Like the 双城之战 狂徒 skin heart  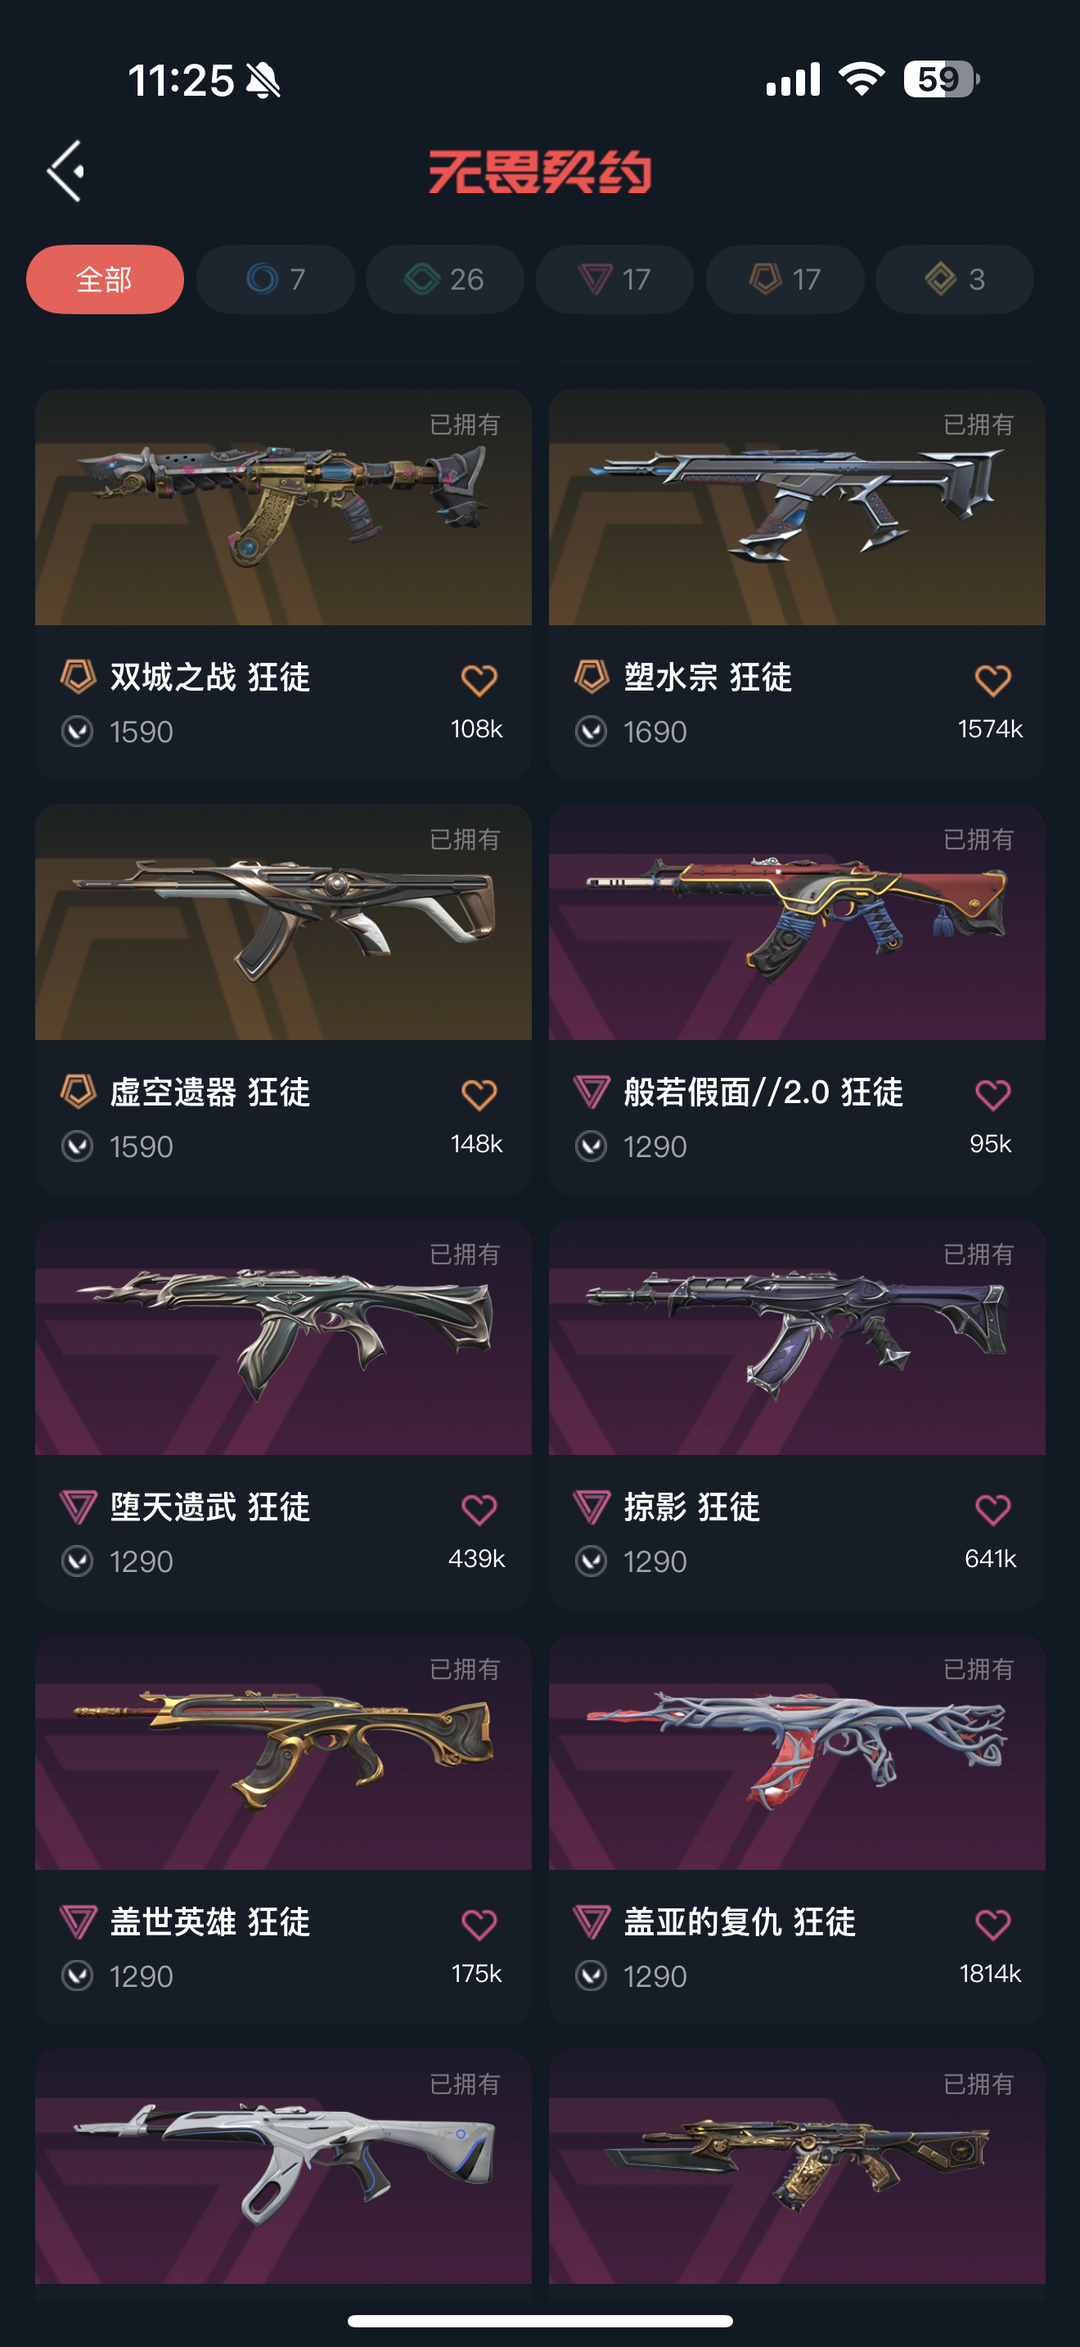pos(479,680)
